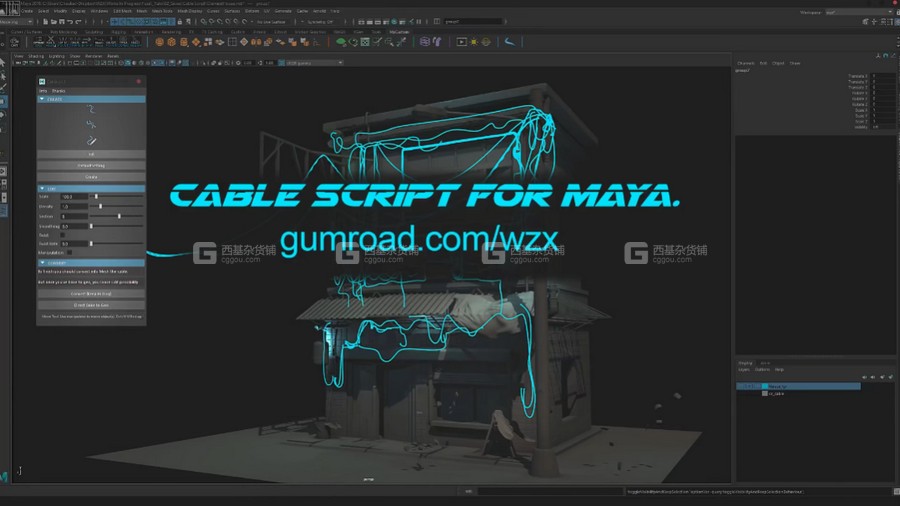Open the Layers menu in layer editor
900x506 pixels.
744,370
